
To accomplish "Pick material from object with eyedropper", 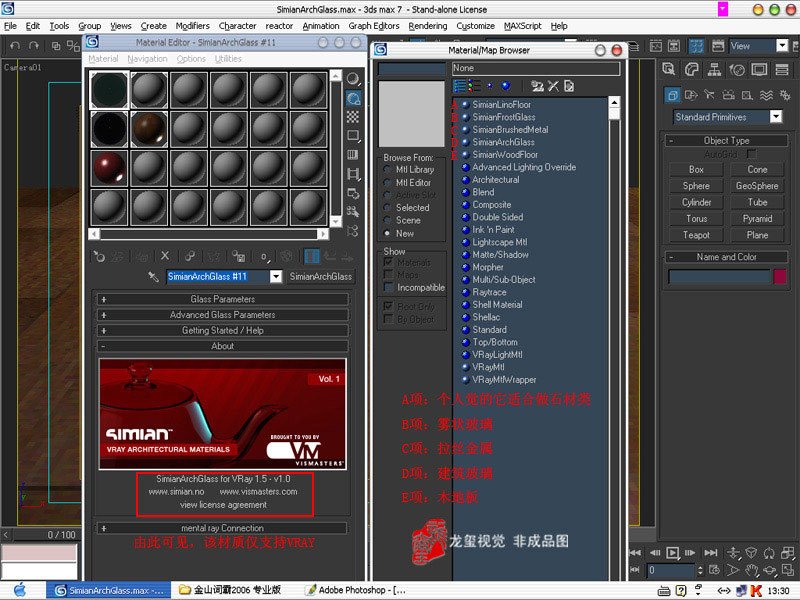I will pyautogui.click(x=153, y=277).
